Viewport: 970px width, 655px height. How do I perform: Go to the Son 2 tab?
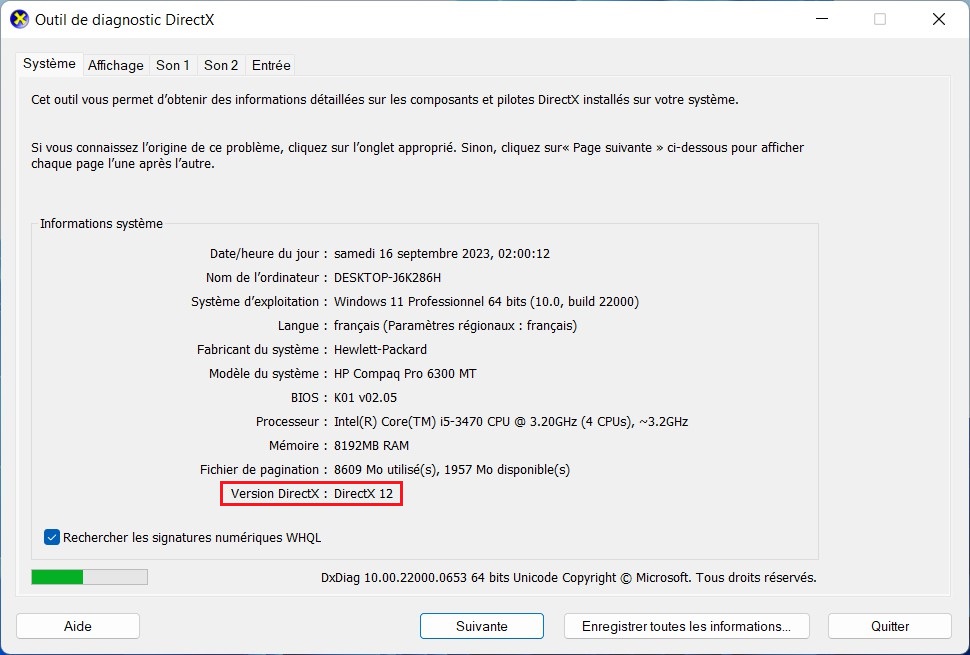tap(221, 65)
